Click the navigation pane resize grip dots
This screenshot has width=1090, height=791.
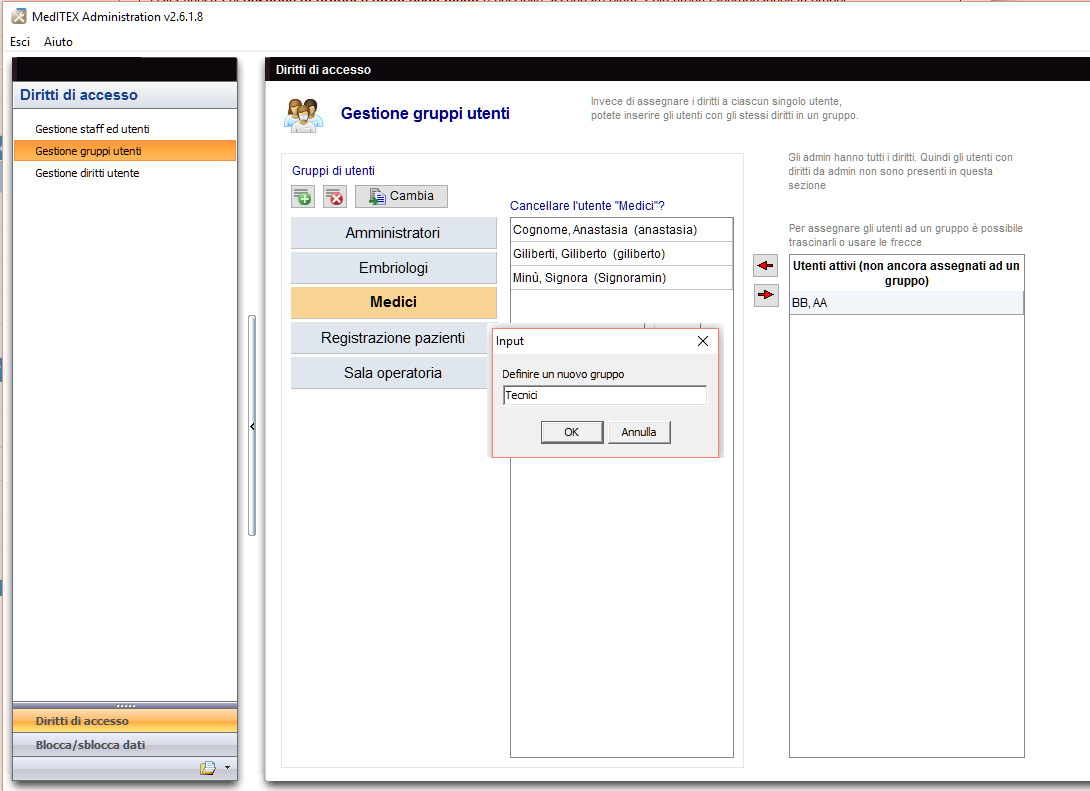coord(125,706)
